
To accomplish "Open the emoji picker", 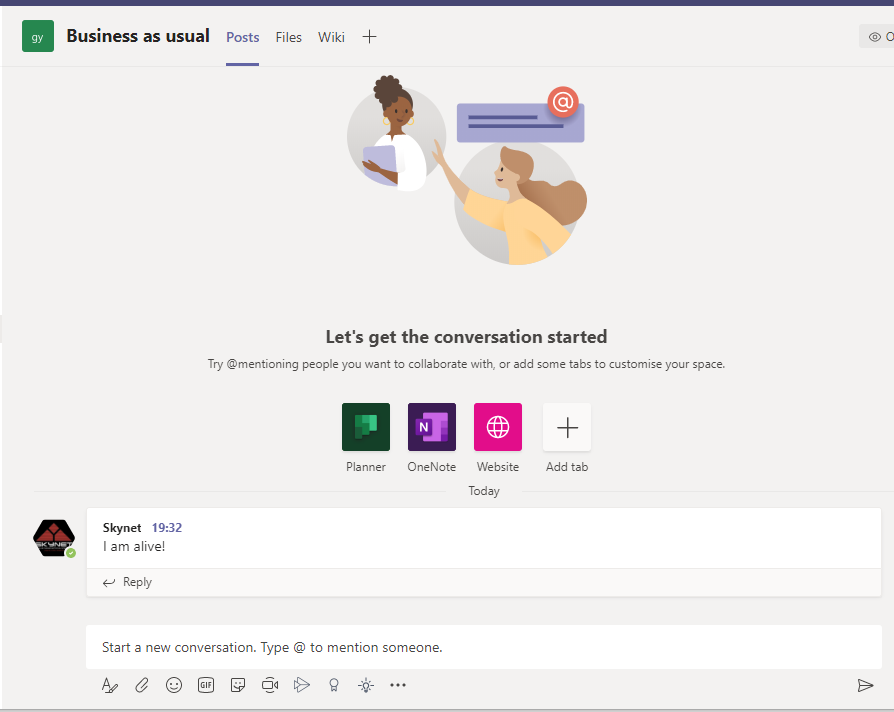I will pyautogui.click(x=173, y=685).
